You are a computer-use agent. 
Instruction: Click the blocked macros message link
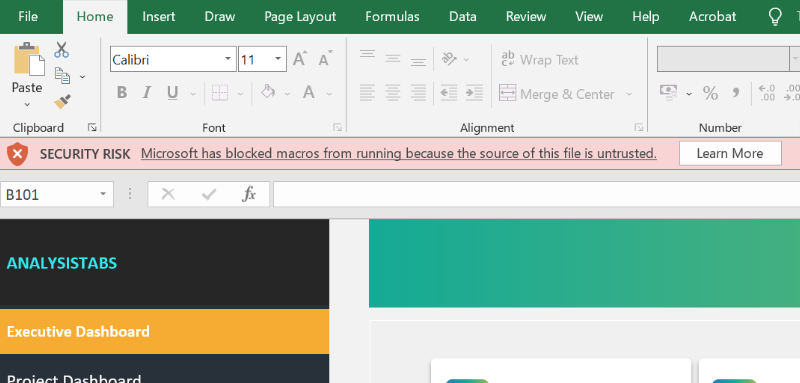398,154
